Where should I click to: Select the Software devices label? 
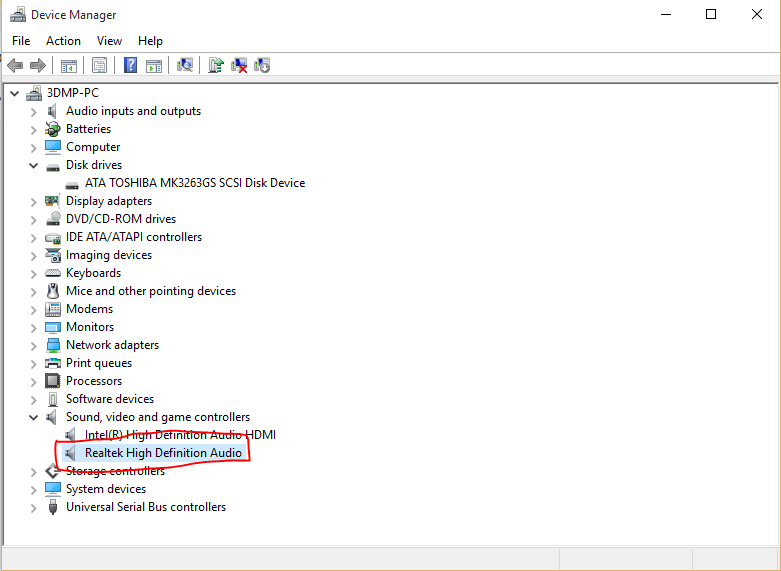(x=110, y=399)
